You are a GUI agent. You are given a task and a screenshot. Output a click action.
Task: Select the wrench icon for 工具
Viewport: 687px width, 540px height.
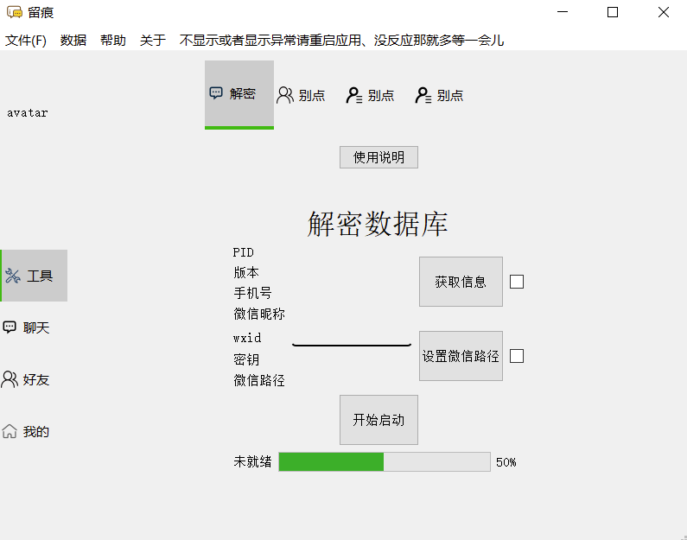pyautogui.click(x=13, y=277)
